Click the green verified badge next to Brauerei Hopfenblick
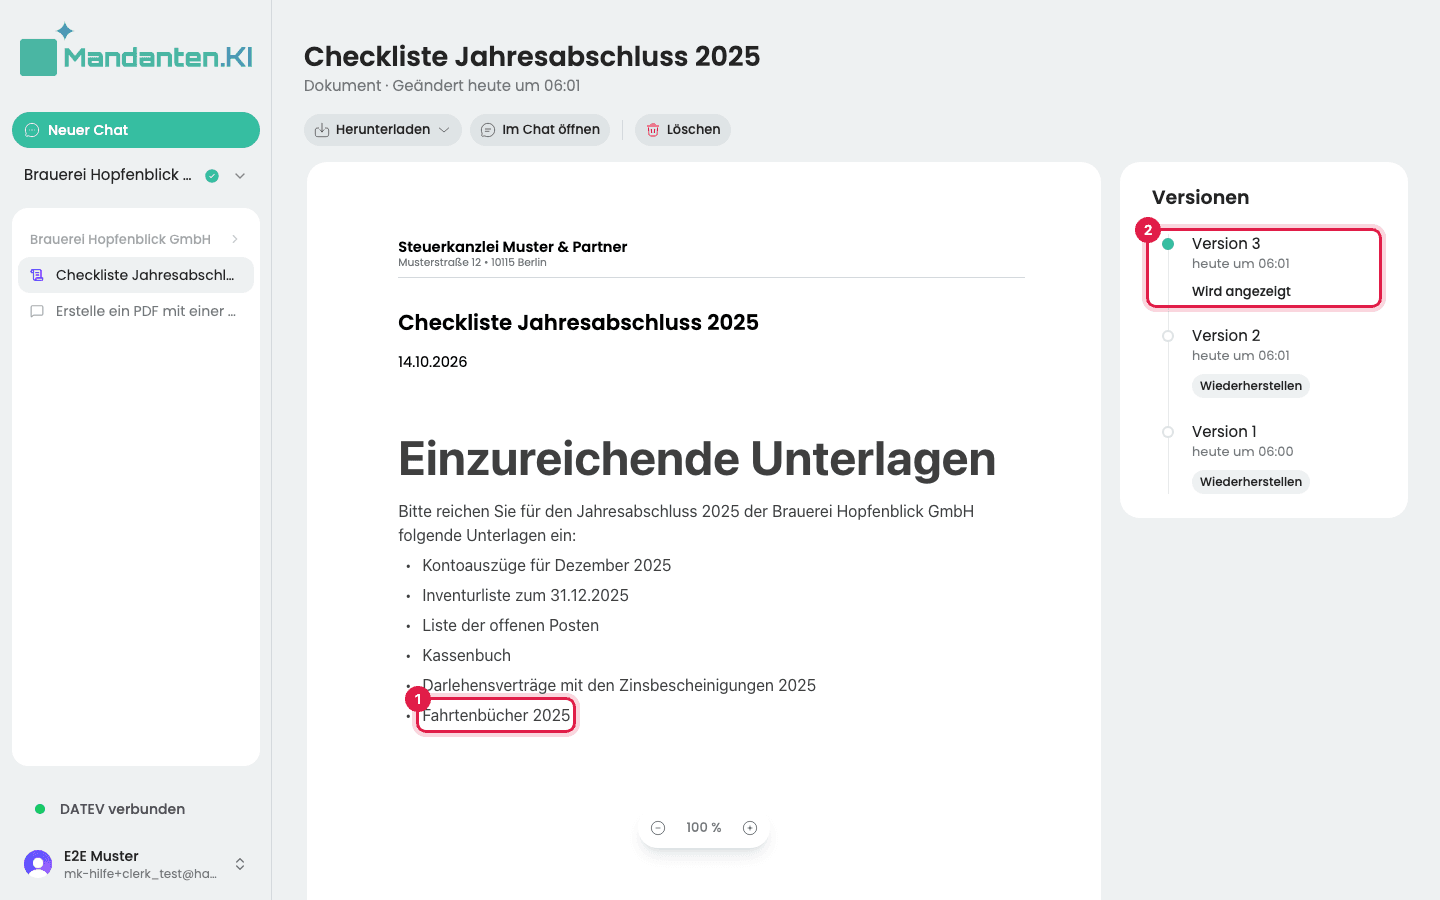1440x900 pixels. click(212, 176)
